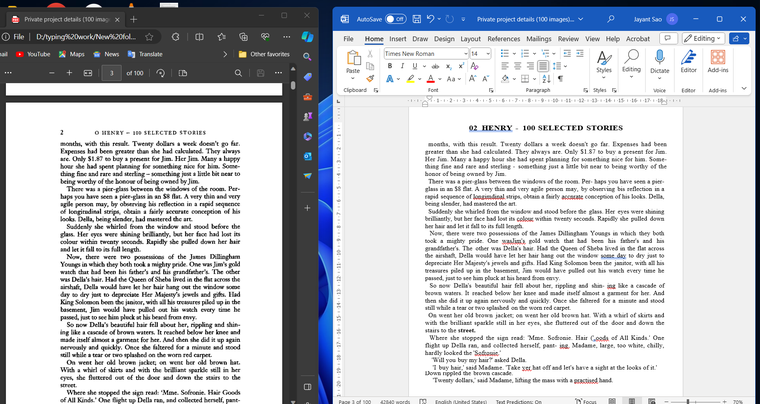The width and height of the screenshot is (760, 404).
Task: Adjust the Word zoom slider
Action: point(689,401)
